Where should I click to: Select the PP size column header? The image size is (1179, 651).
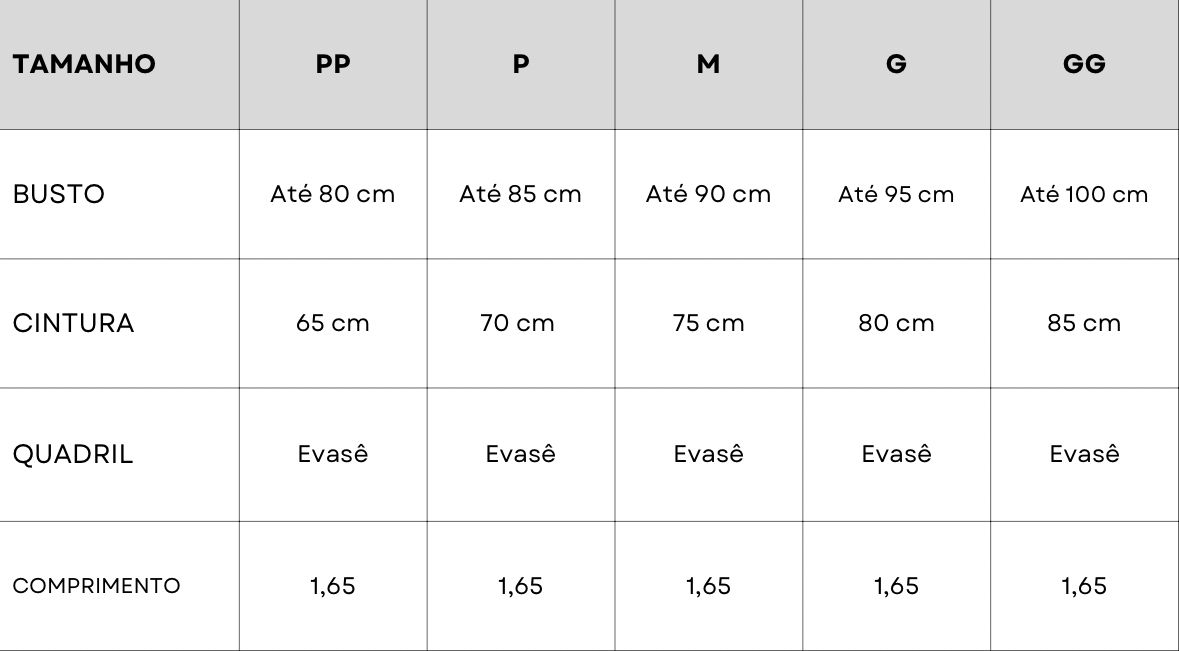(333, 64)
